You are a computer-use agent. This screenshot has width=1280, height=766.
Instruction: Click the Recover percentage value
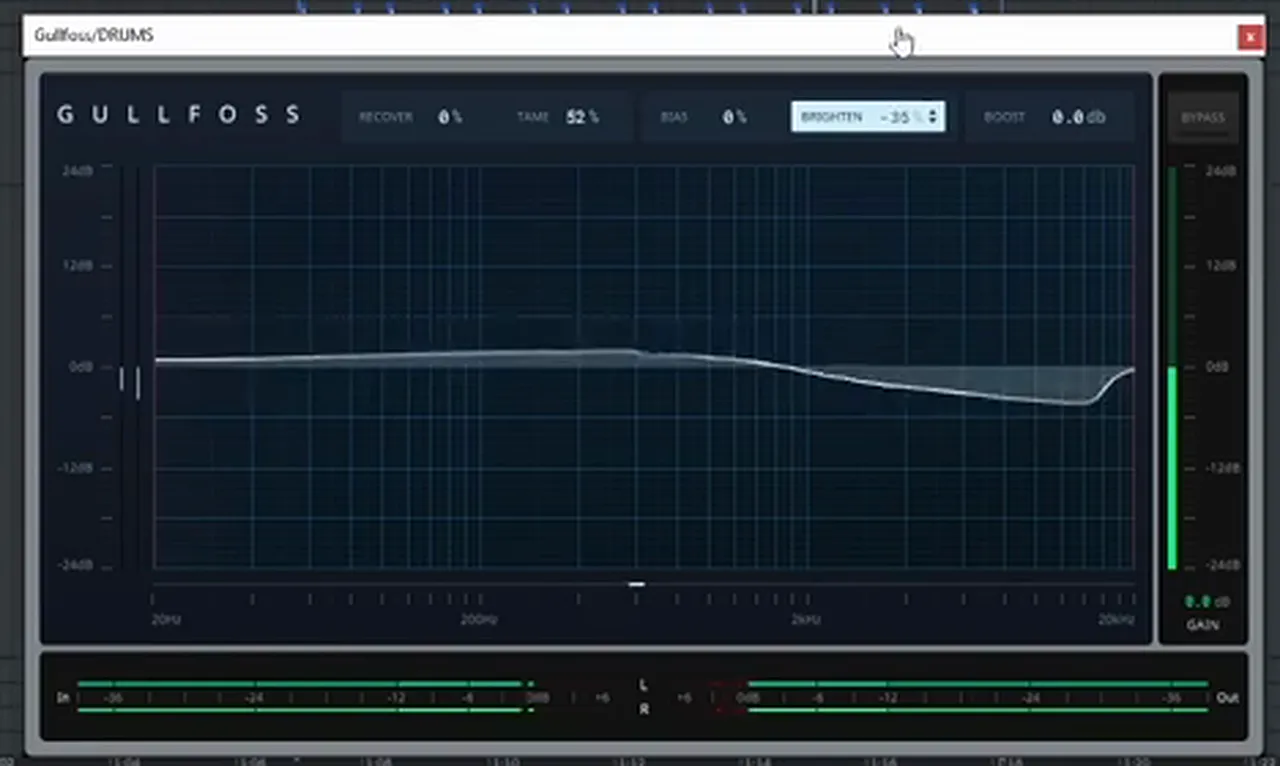point(449,117)
